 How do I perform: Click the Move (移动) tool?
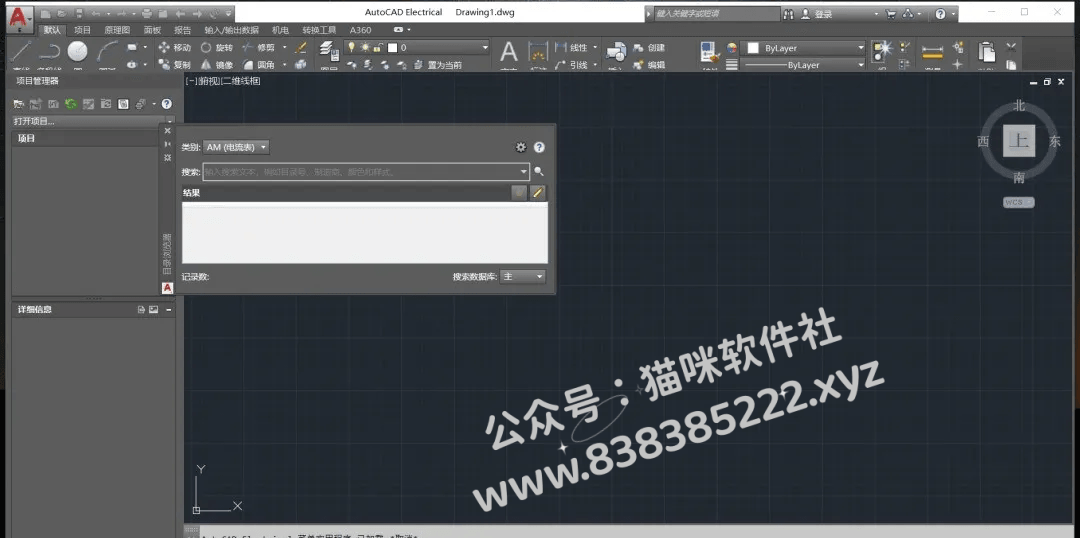point(174,48)
